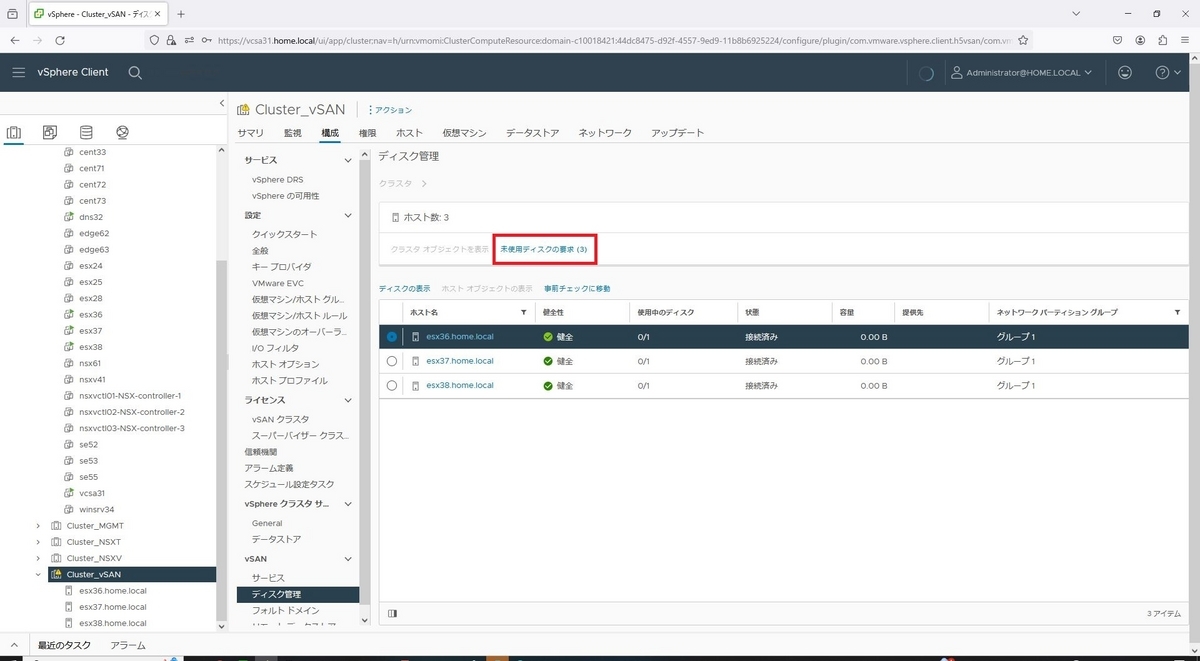The height and width of the screenshot is (661, 1200).
Task: Click the search magnifier in vSphere header
Action: point(135,72)
